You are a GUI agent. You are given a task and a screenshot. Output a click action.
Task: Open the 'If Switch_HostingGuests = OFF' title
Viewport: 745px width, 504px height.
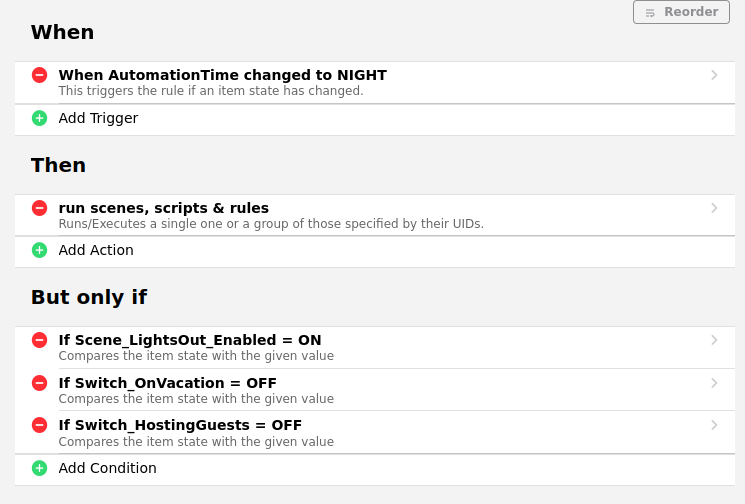(180, 425)
